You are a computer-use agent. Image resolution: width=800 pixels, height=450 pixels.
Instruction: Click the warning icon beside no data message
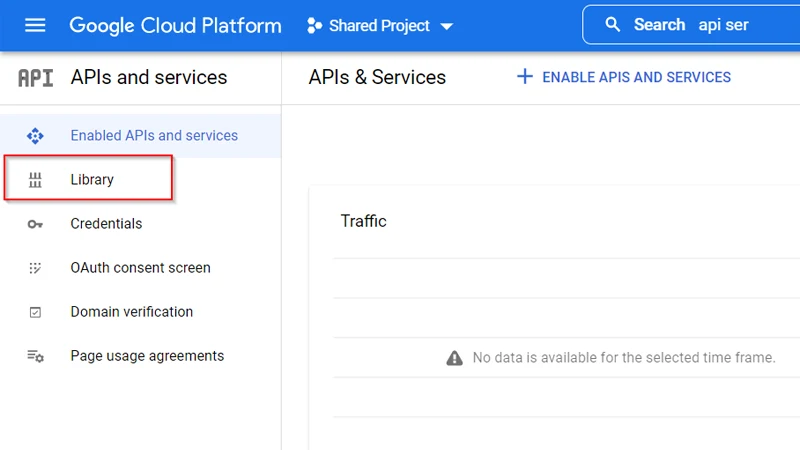point(454,358)
